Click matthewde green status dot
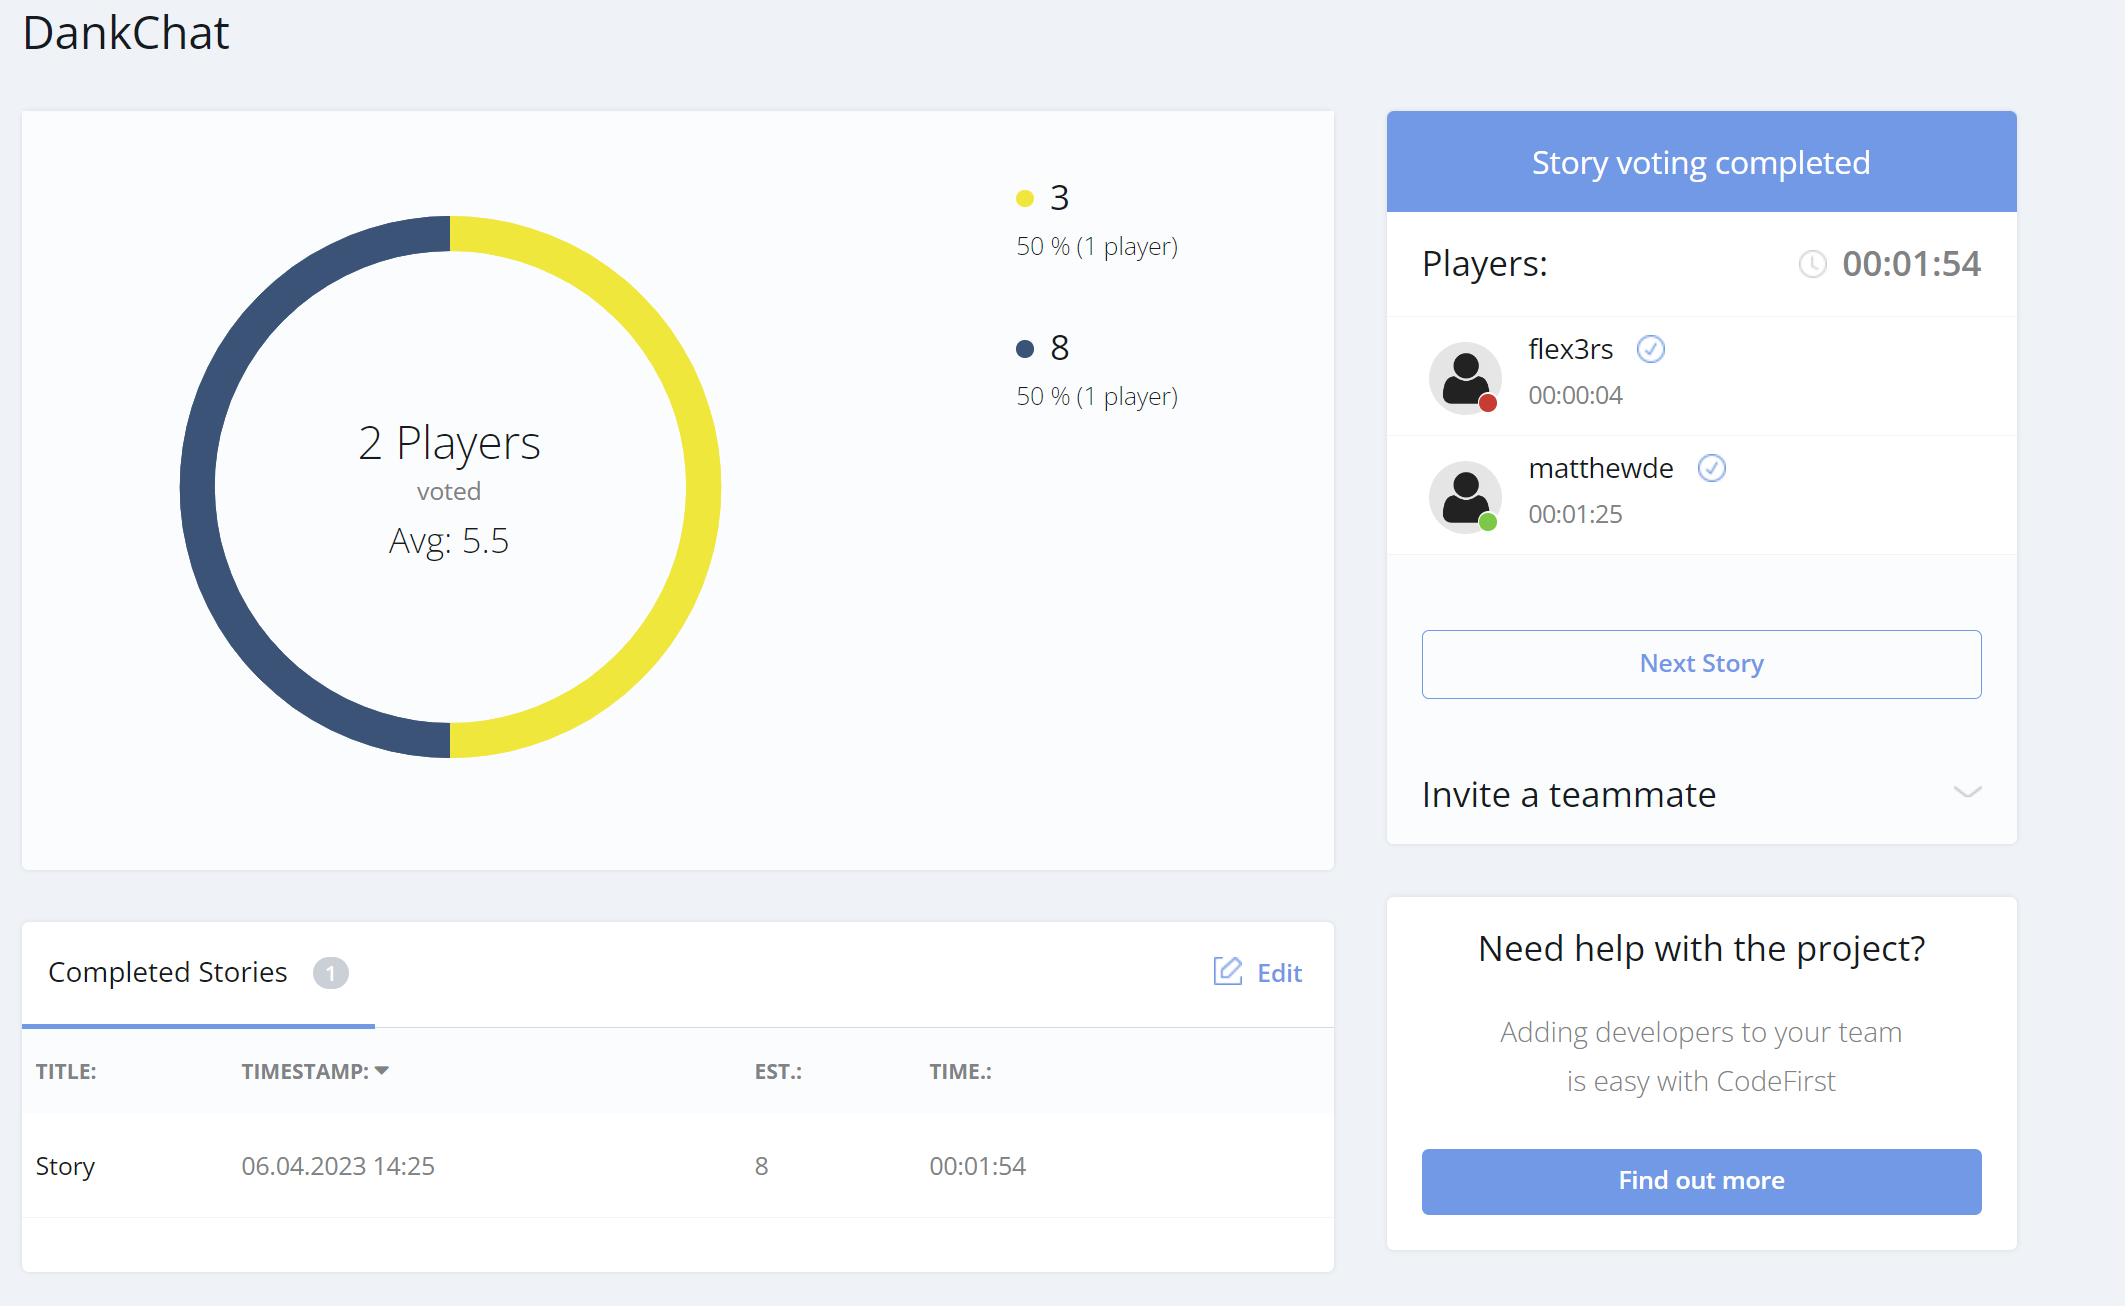Viewport: 2125px width, 1306px height. [x=1488, y=522]
